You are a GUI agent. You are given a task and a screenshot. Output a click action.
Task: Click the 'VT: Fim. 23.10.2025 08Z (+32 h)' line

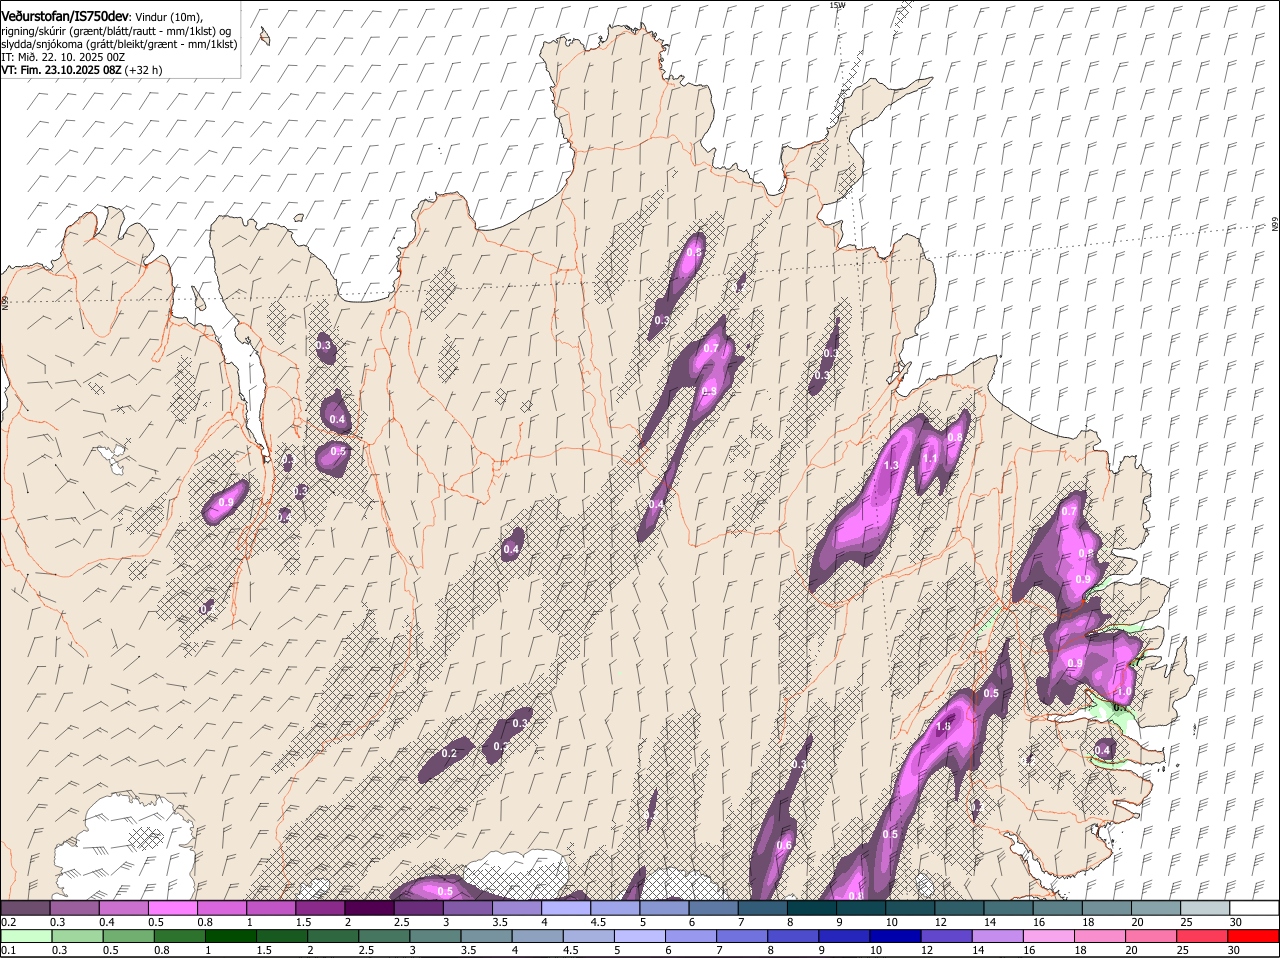coord(82,70)
